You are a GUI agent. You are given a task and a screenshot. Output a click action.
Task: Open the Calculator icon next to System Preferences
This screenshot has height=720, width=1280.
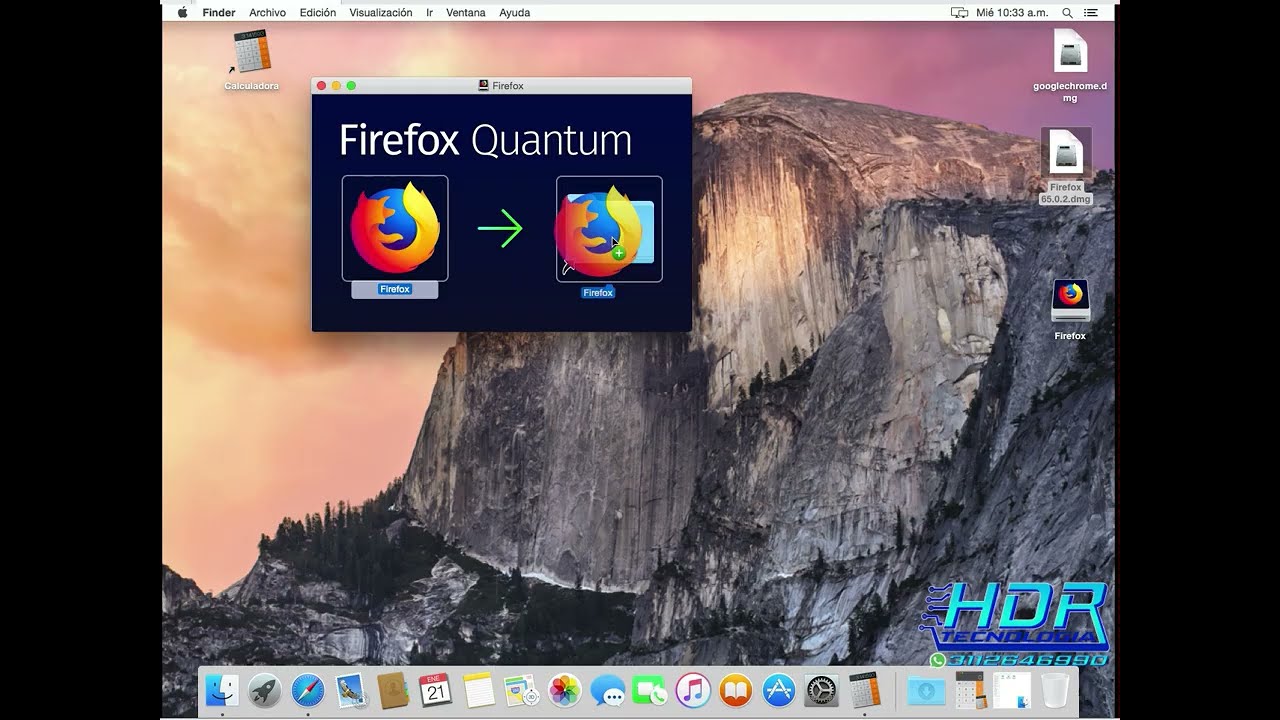(864, 690)
